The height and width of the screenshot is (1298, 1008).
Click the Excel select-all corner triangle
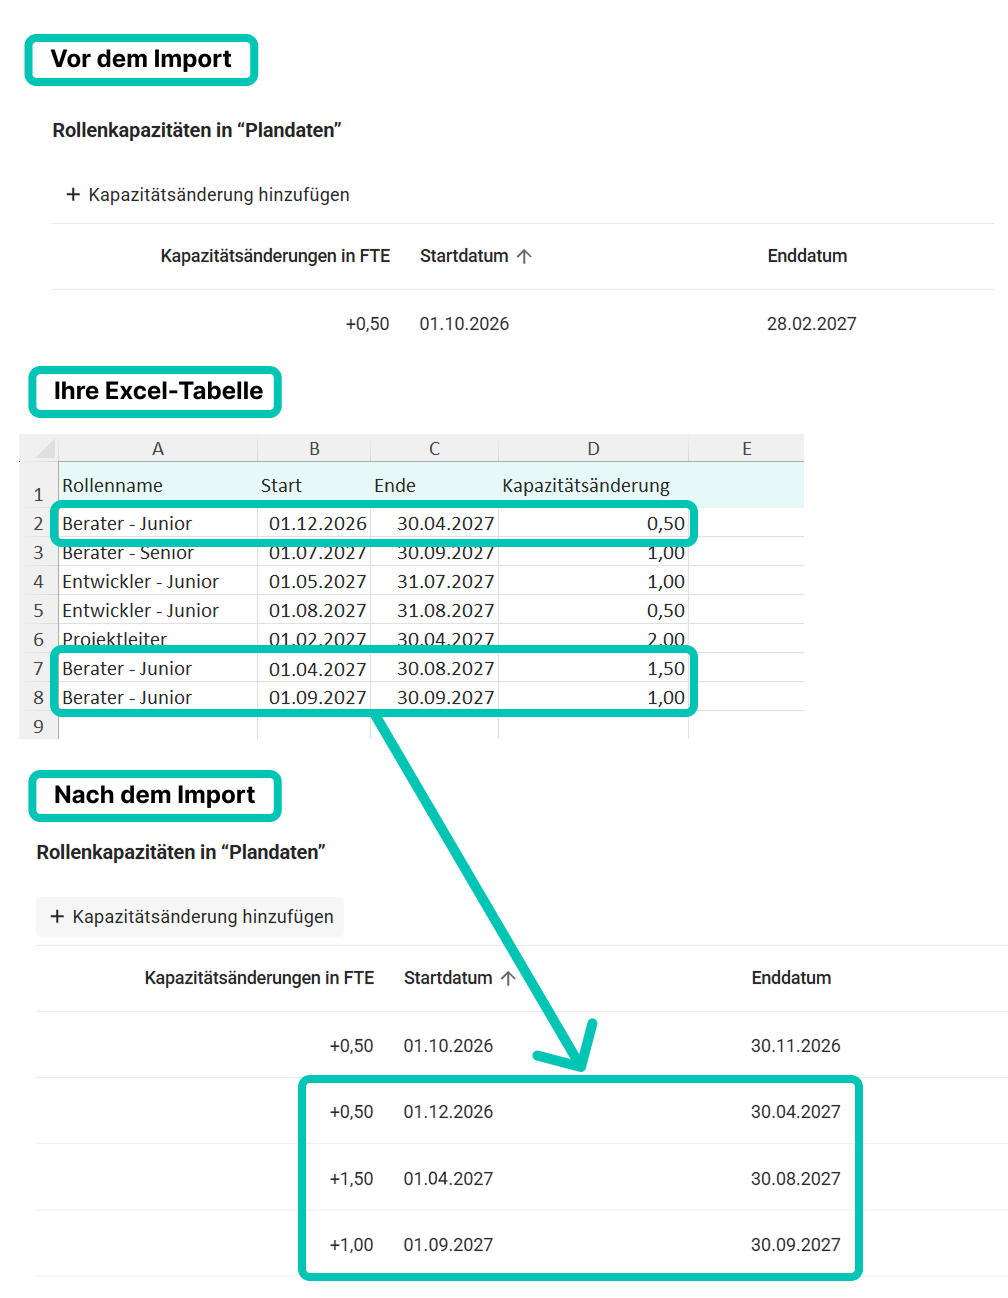pos(43,449)
